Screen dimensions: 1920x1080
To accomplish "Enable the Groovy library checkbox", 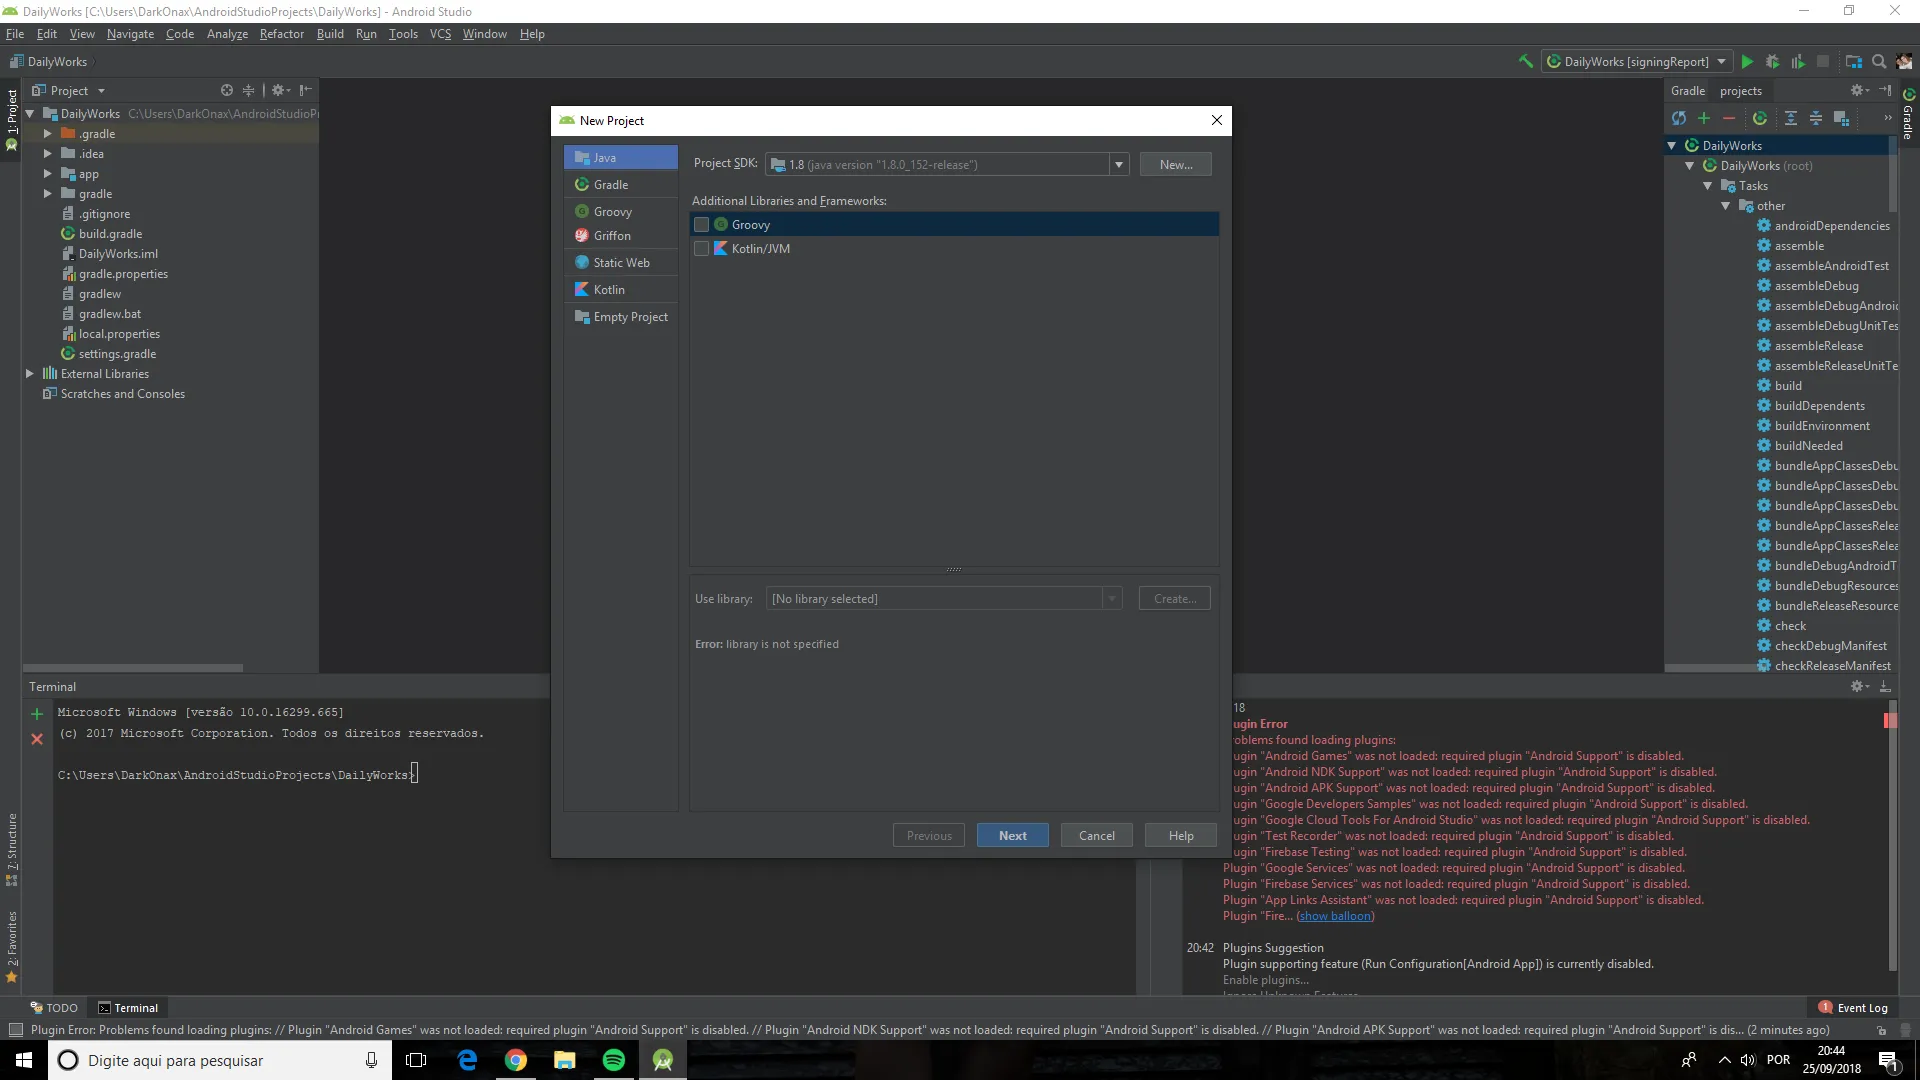I will 702,225.
